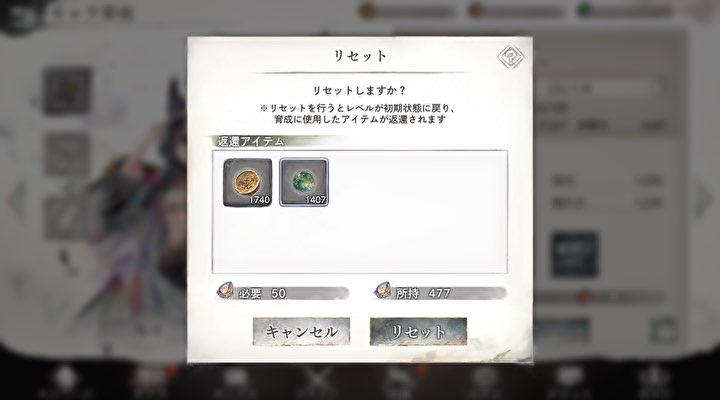Click the dark square button on the right panel
This screenshot has width=720, height=400.
coord(574,254)
